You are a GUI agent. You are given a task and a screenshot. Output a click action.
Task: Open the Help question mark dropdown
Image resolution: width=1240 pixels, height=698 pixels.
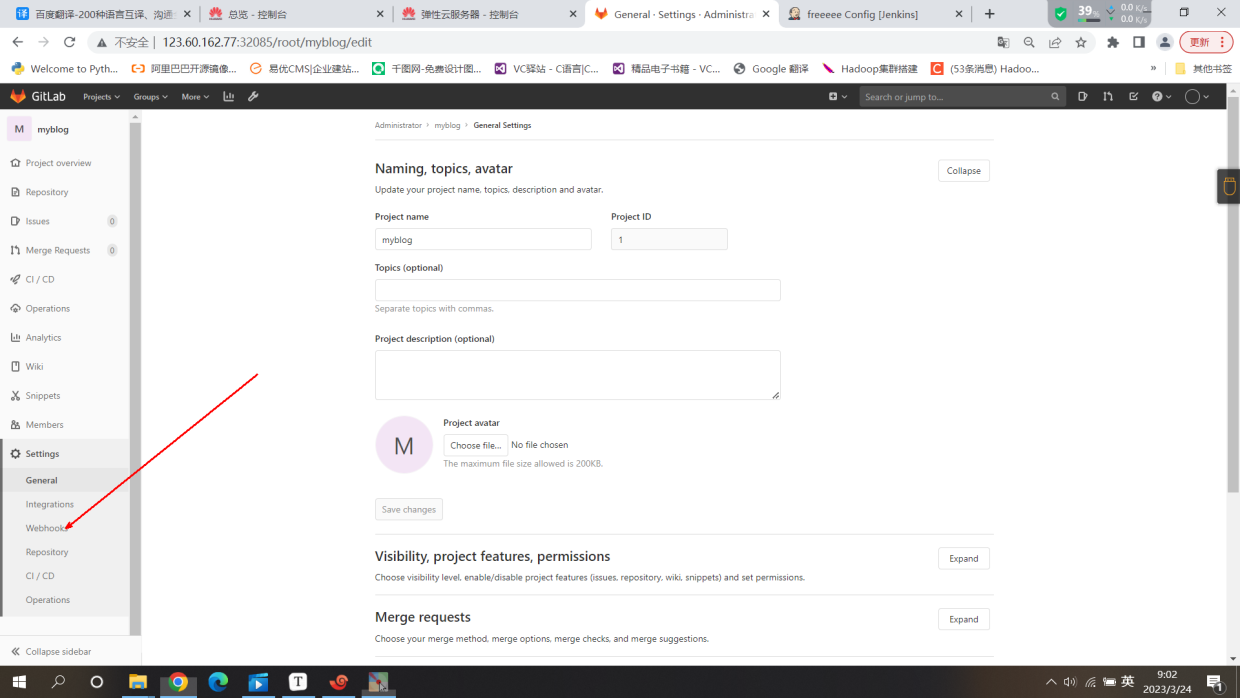(1160, 97)
